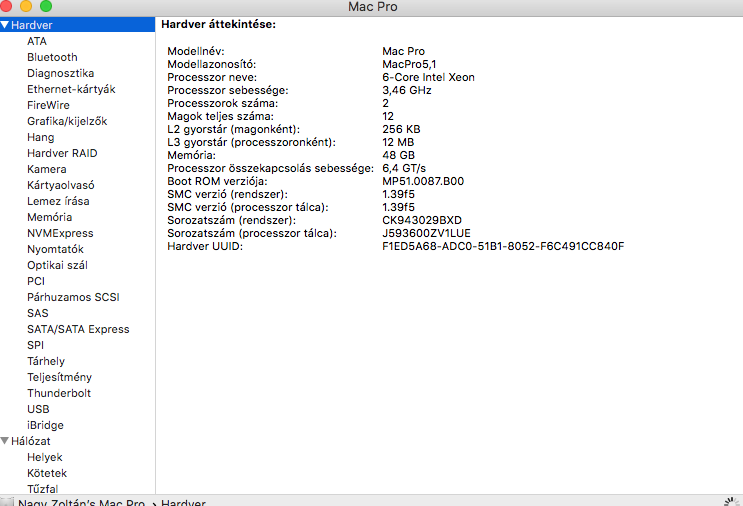The image size is (743, 506).
Task: Select Párhuzamos SCSI in the sidebar
Action: (73, 297)
